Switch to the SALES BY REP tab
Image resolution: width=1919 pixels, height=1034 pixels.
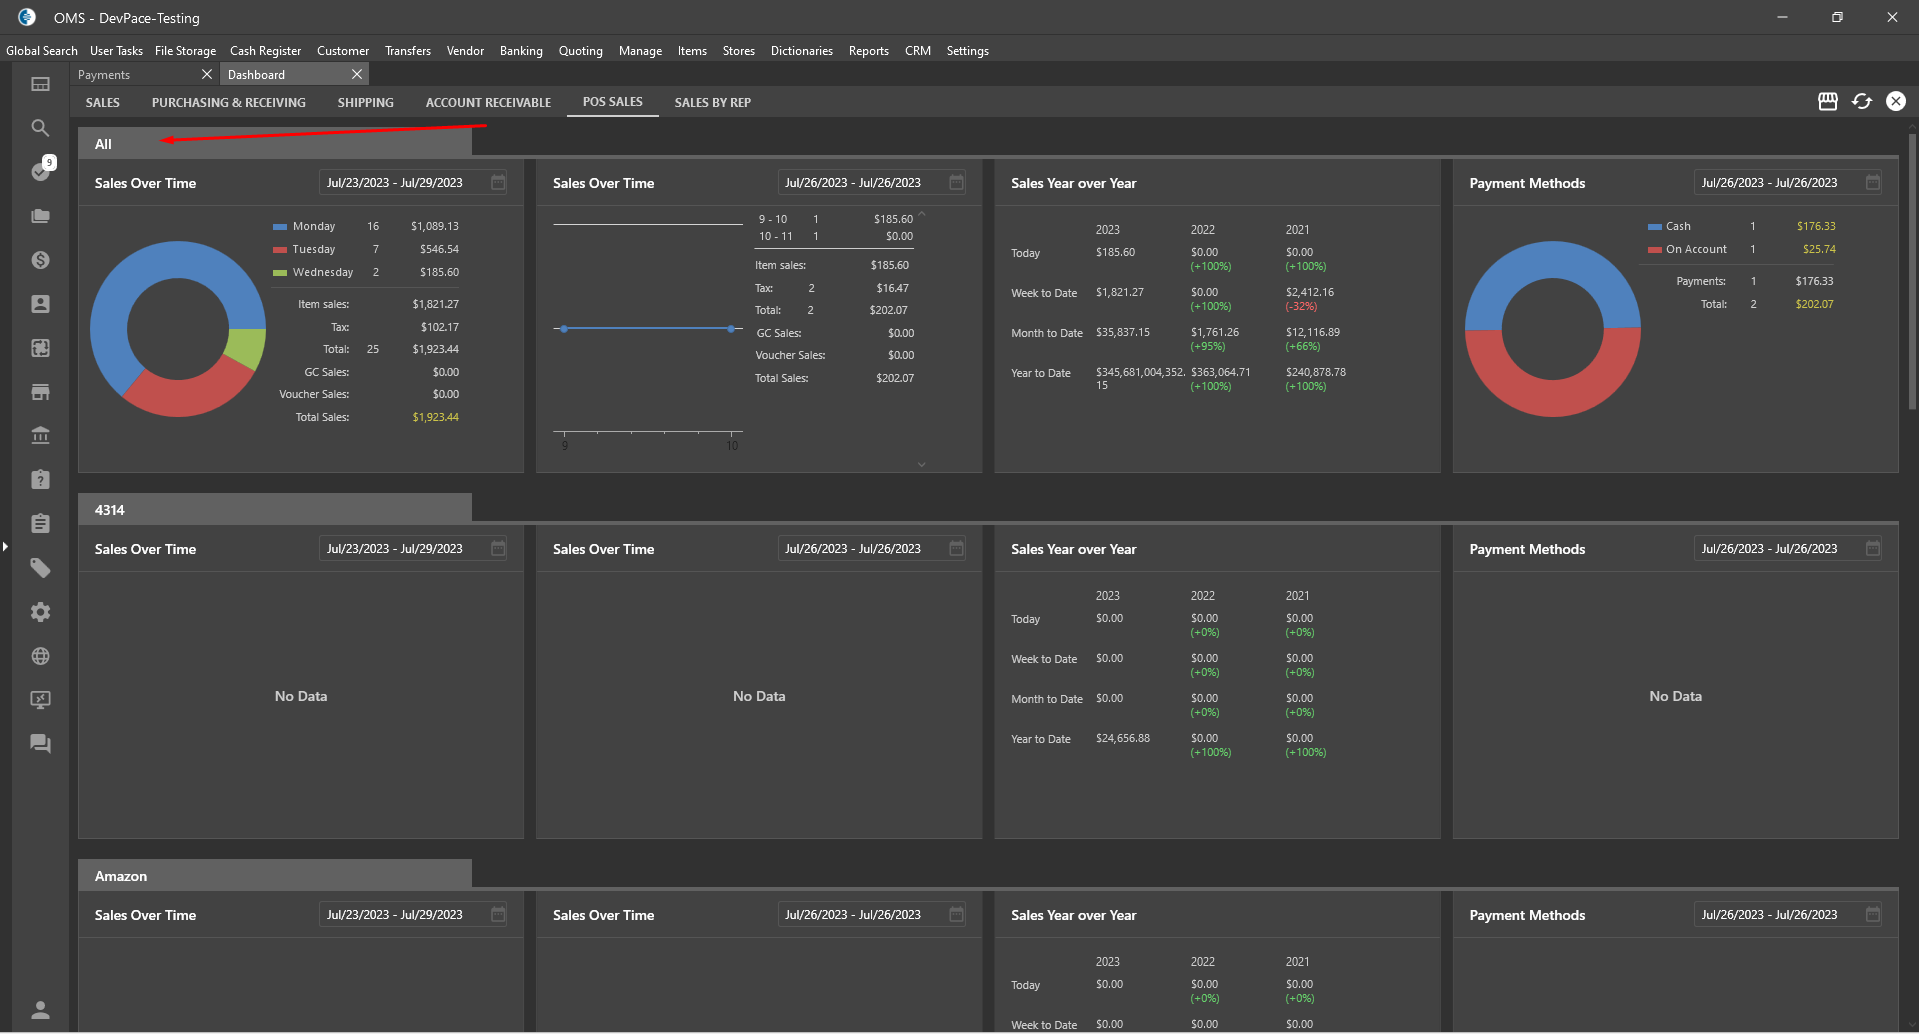coord(712,102)
